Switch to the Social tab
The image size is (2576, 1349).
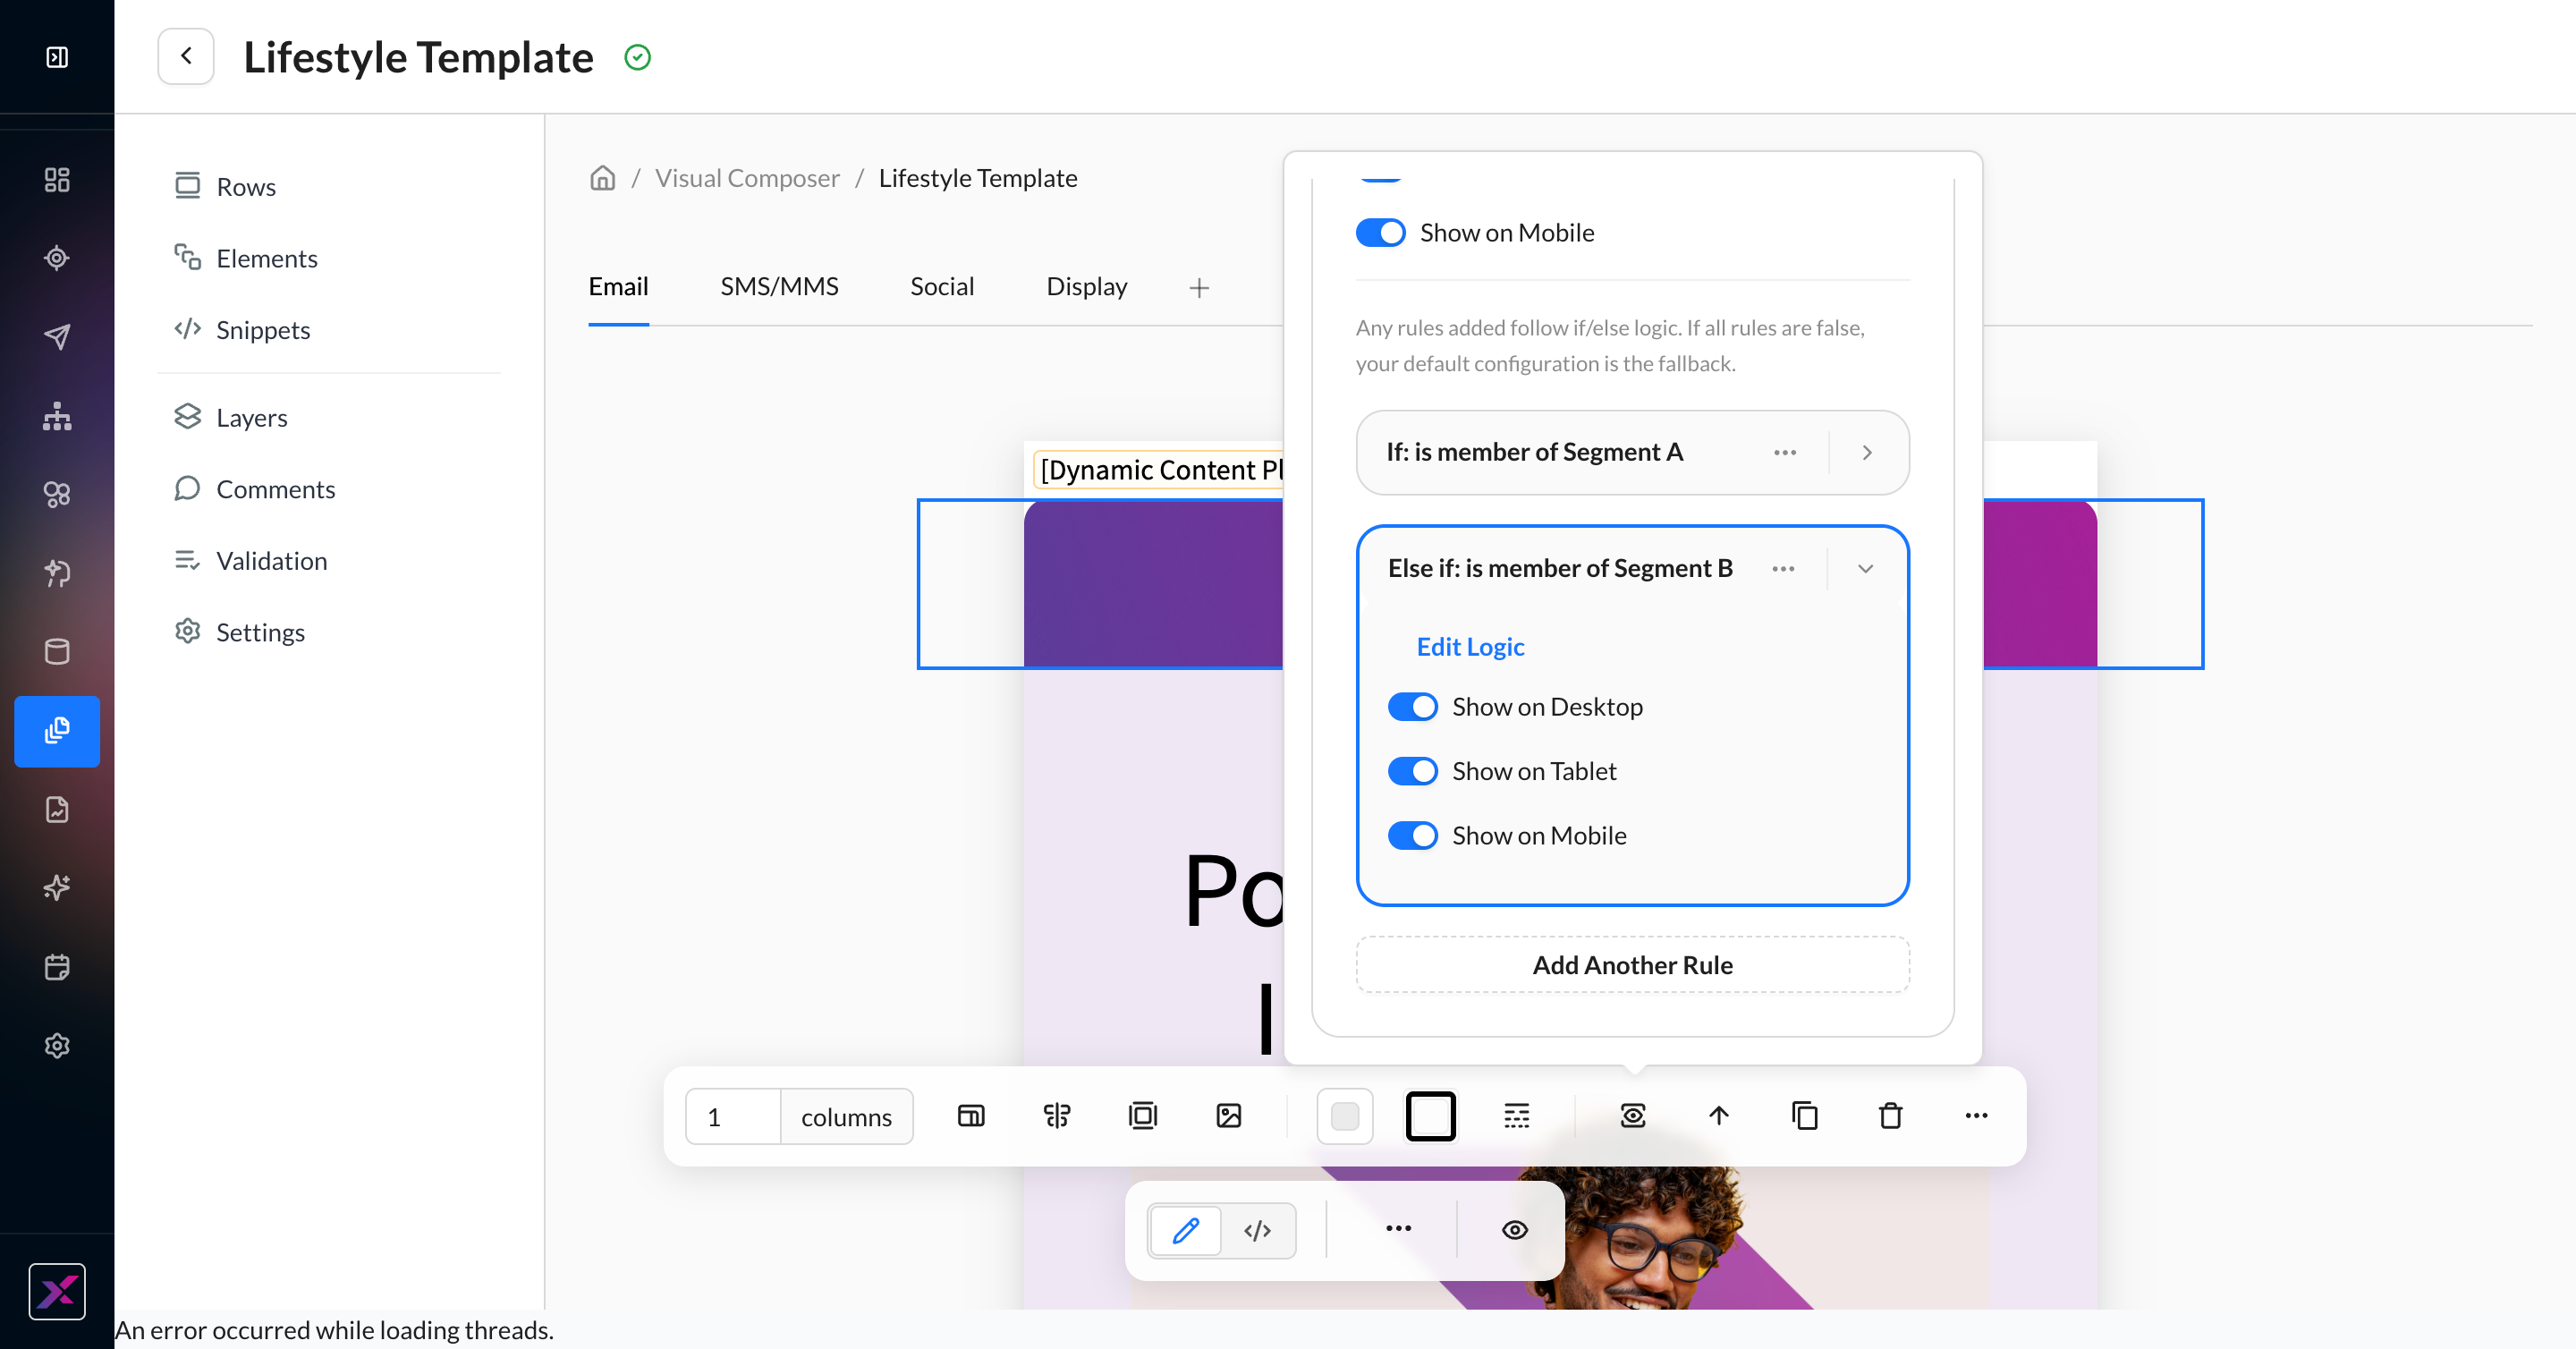click(942, 286)
